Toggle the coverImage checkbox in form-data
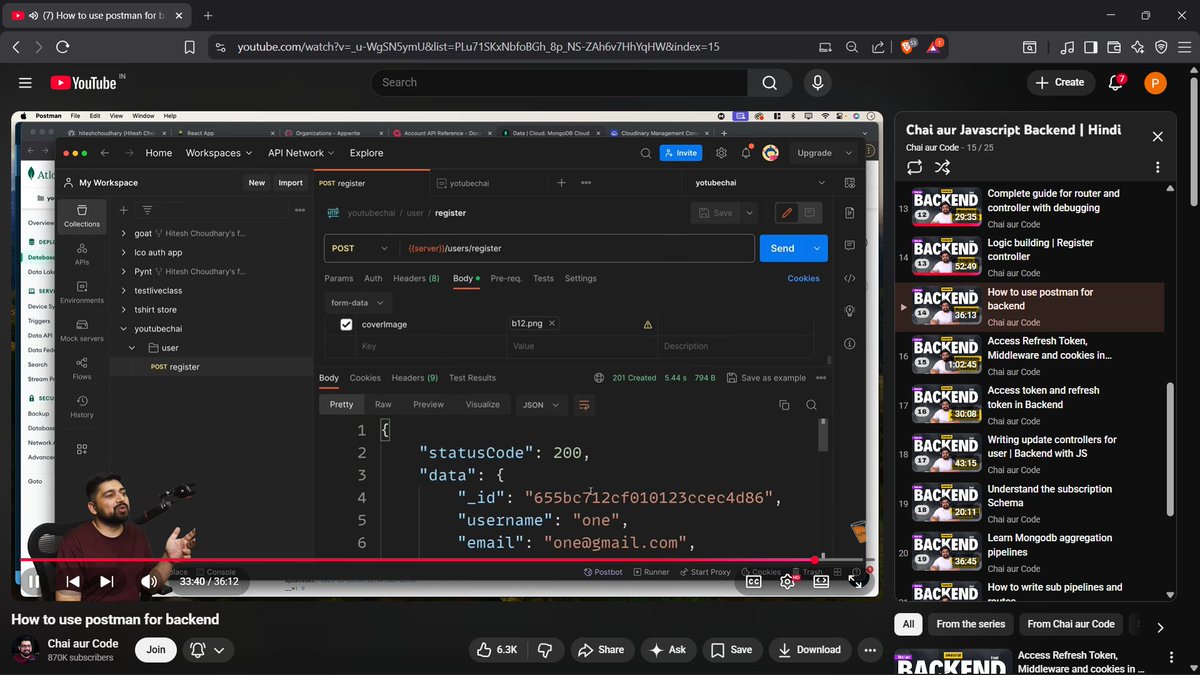The width and height of the screenshot is (1200, 675). (346, 324)
